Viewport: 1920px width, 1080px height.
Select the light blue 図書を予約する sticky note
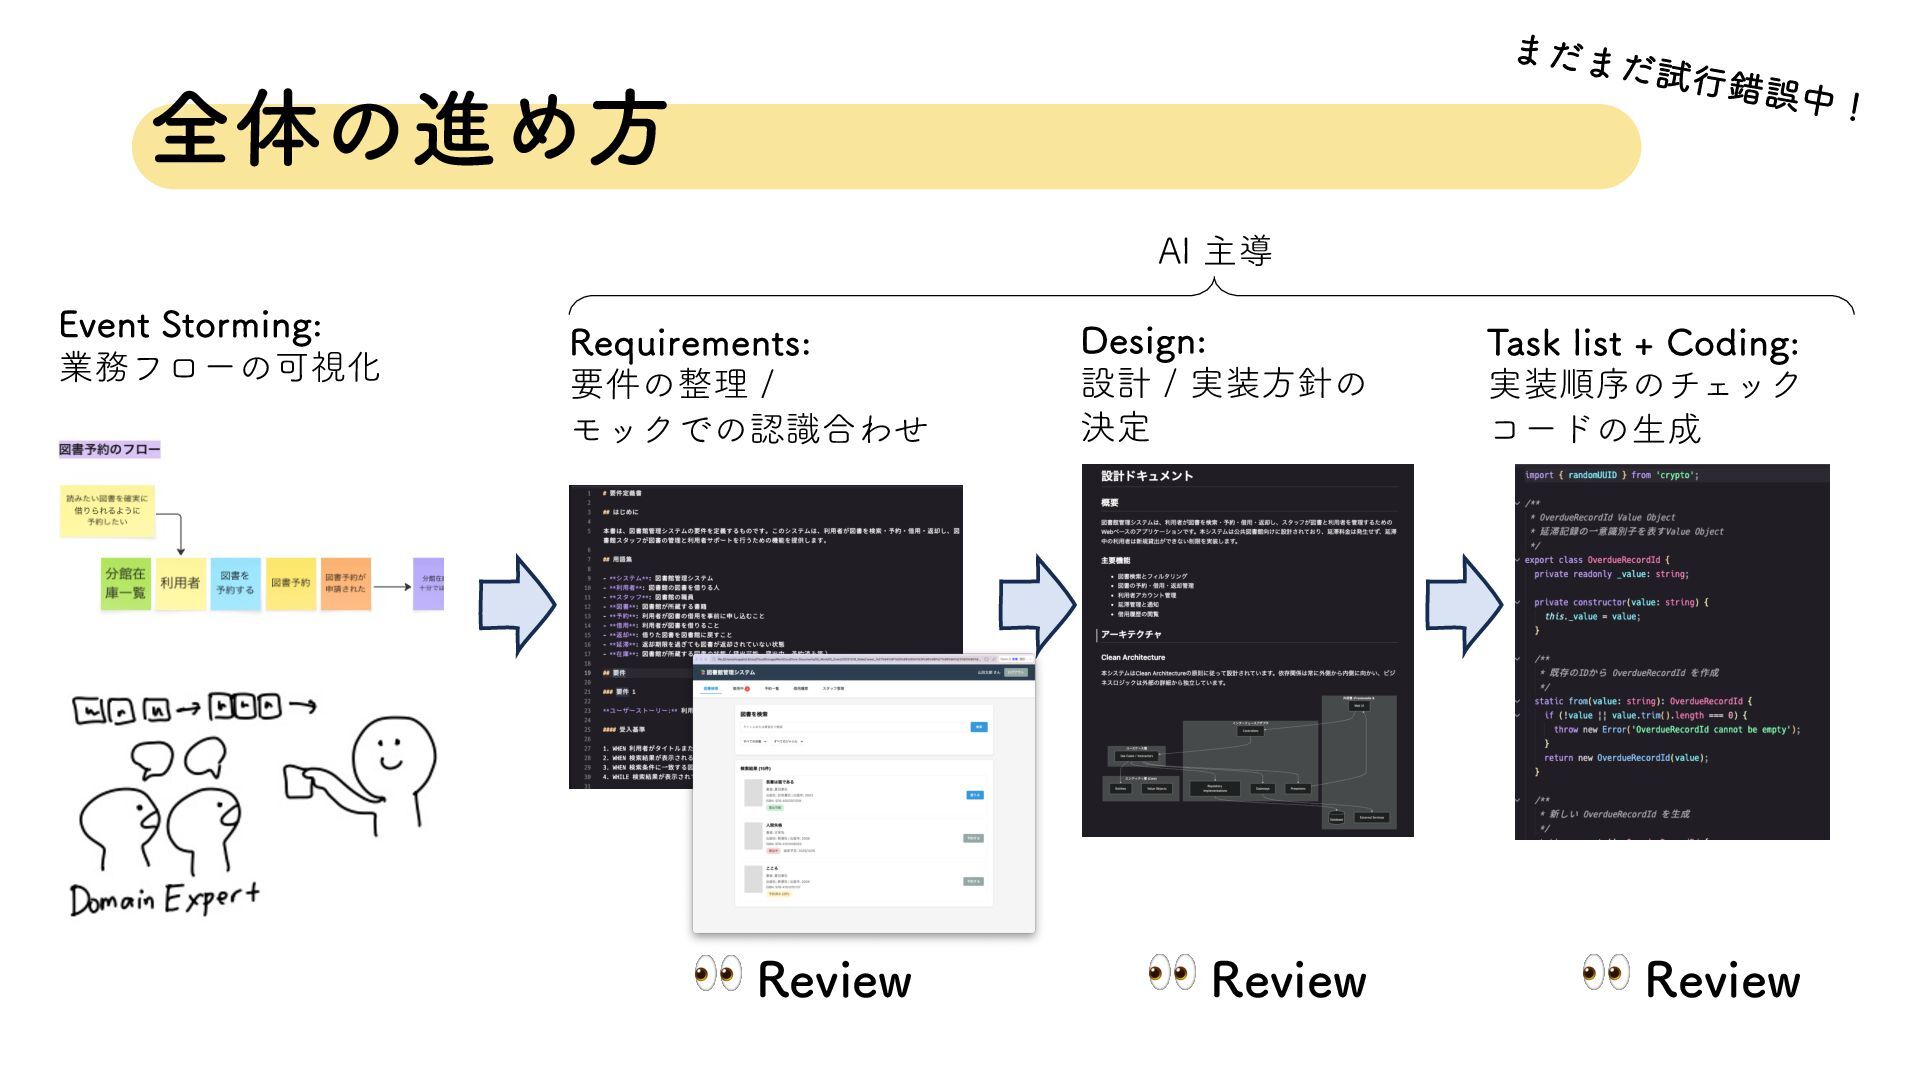(235, 583)
